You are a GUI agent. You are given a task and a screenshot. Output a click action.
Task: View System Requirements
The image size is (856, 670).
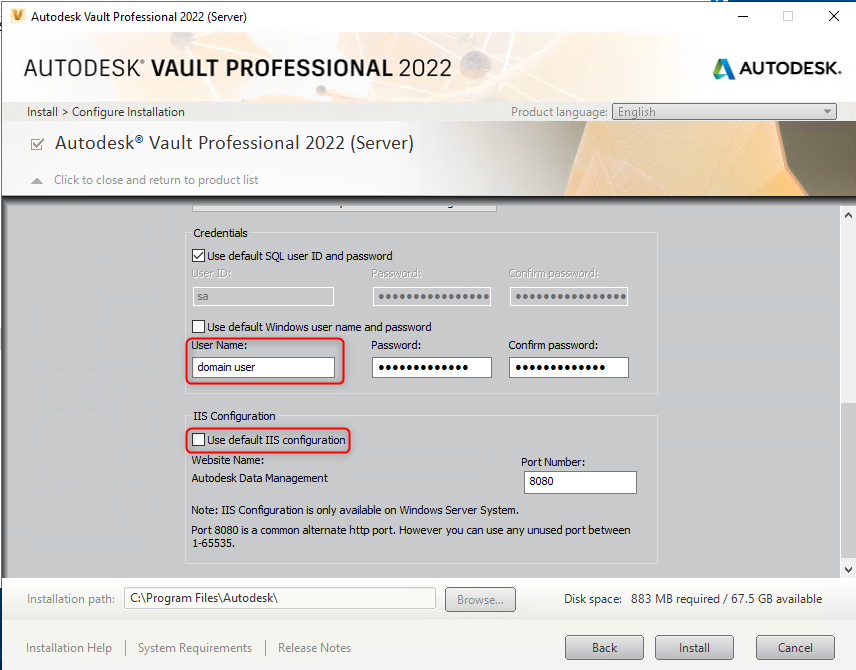[x=194, y=647]
